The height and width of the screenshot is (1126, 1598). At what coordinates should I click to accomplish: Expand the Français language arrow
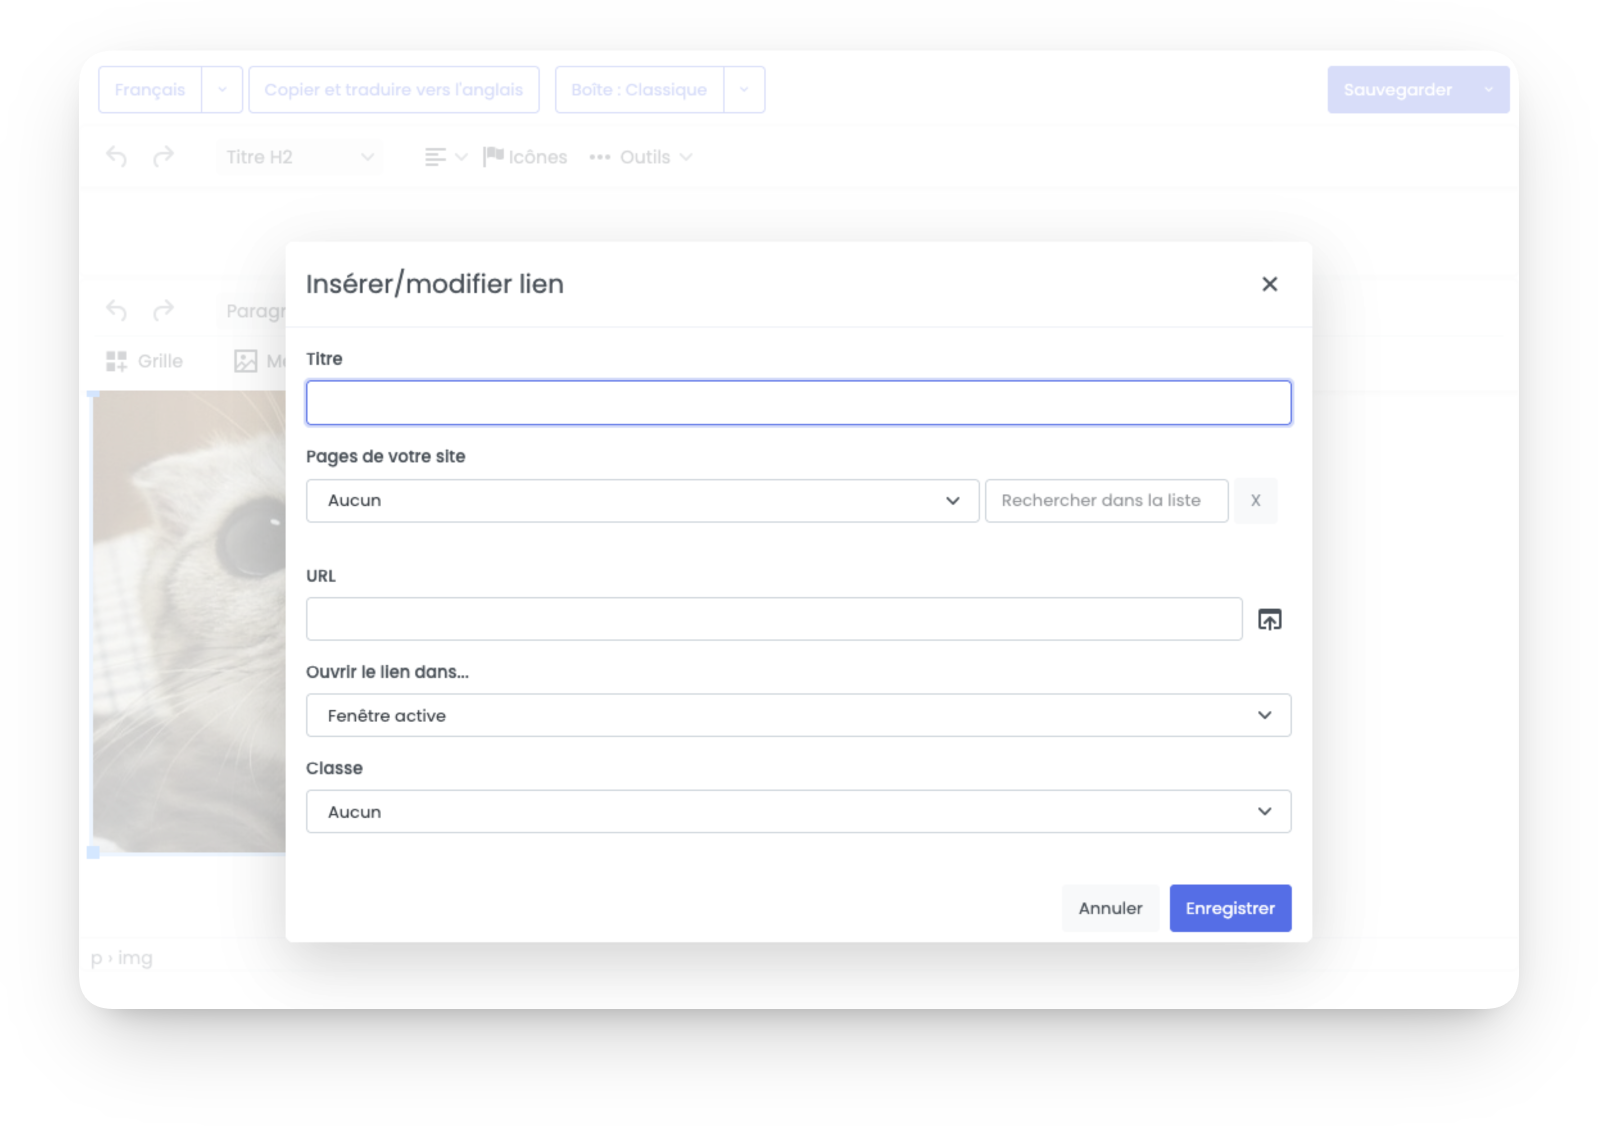pos(222,90)
